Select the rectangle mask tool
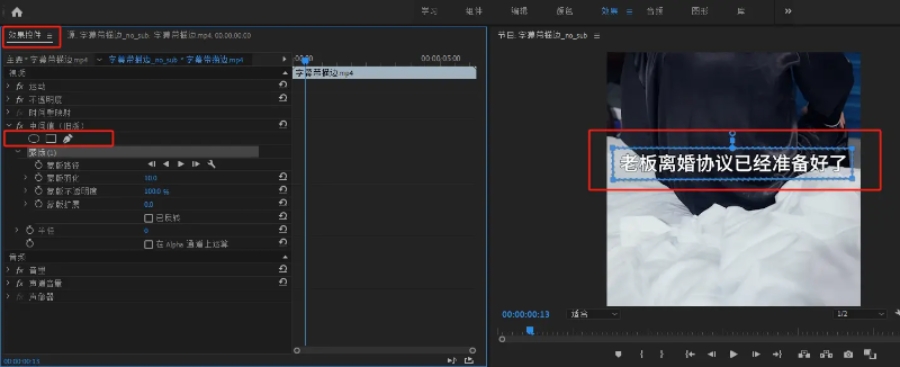900x367 pixels. coord(51,138)
